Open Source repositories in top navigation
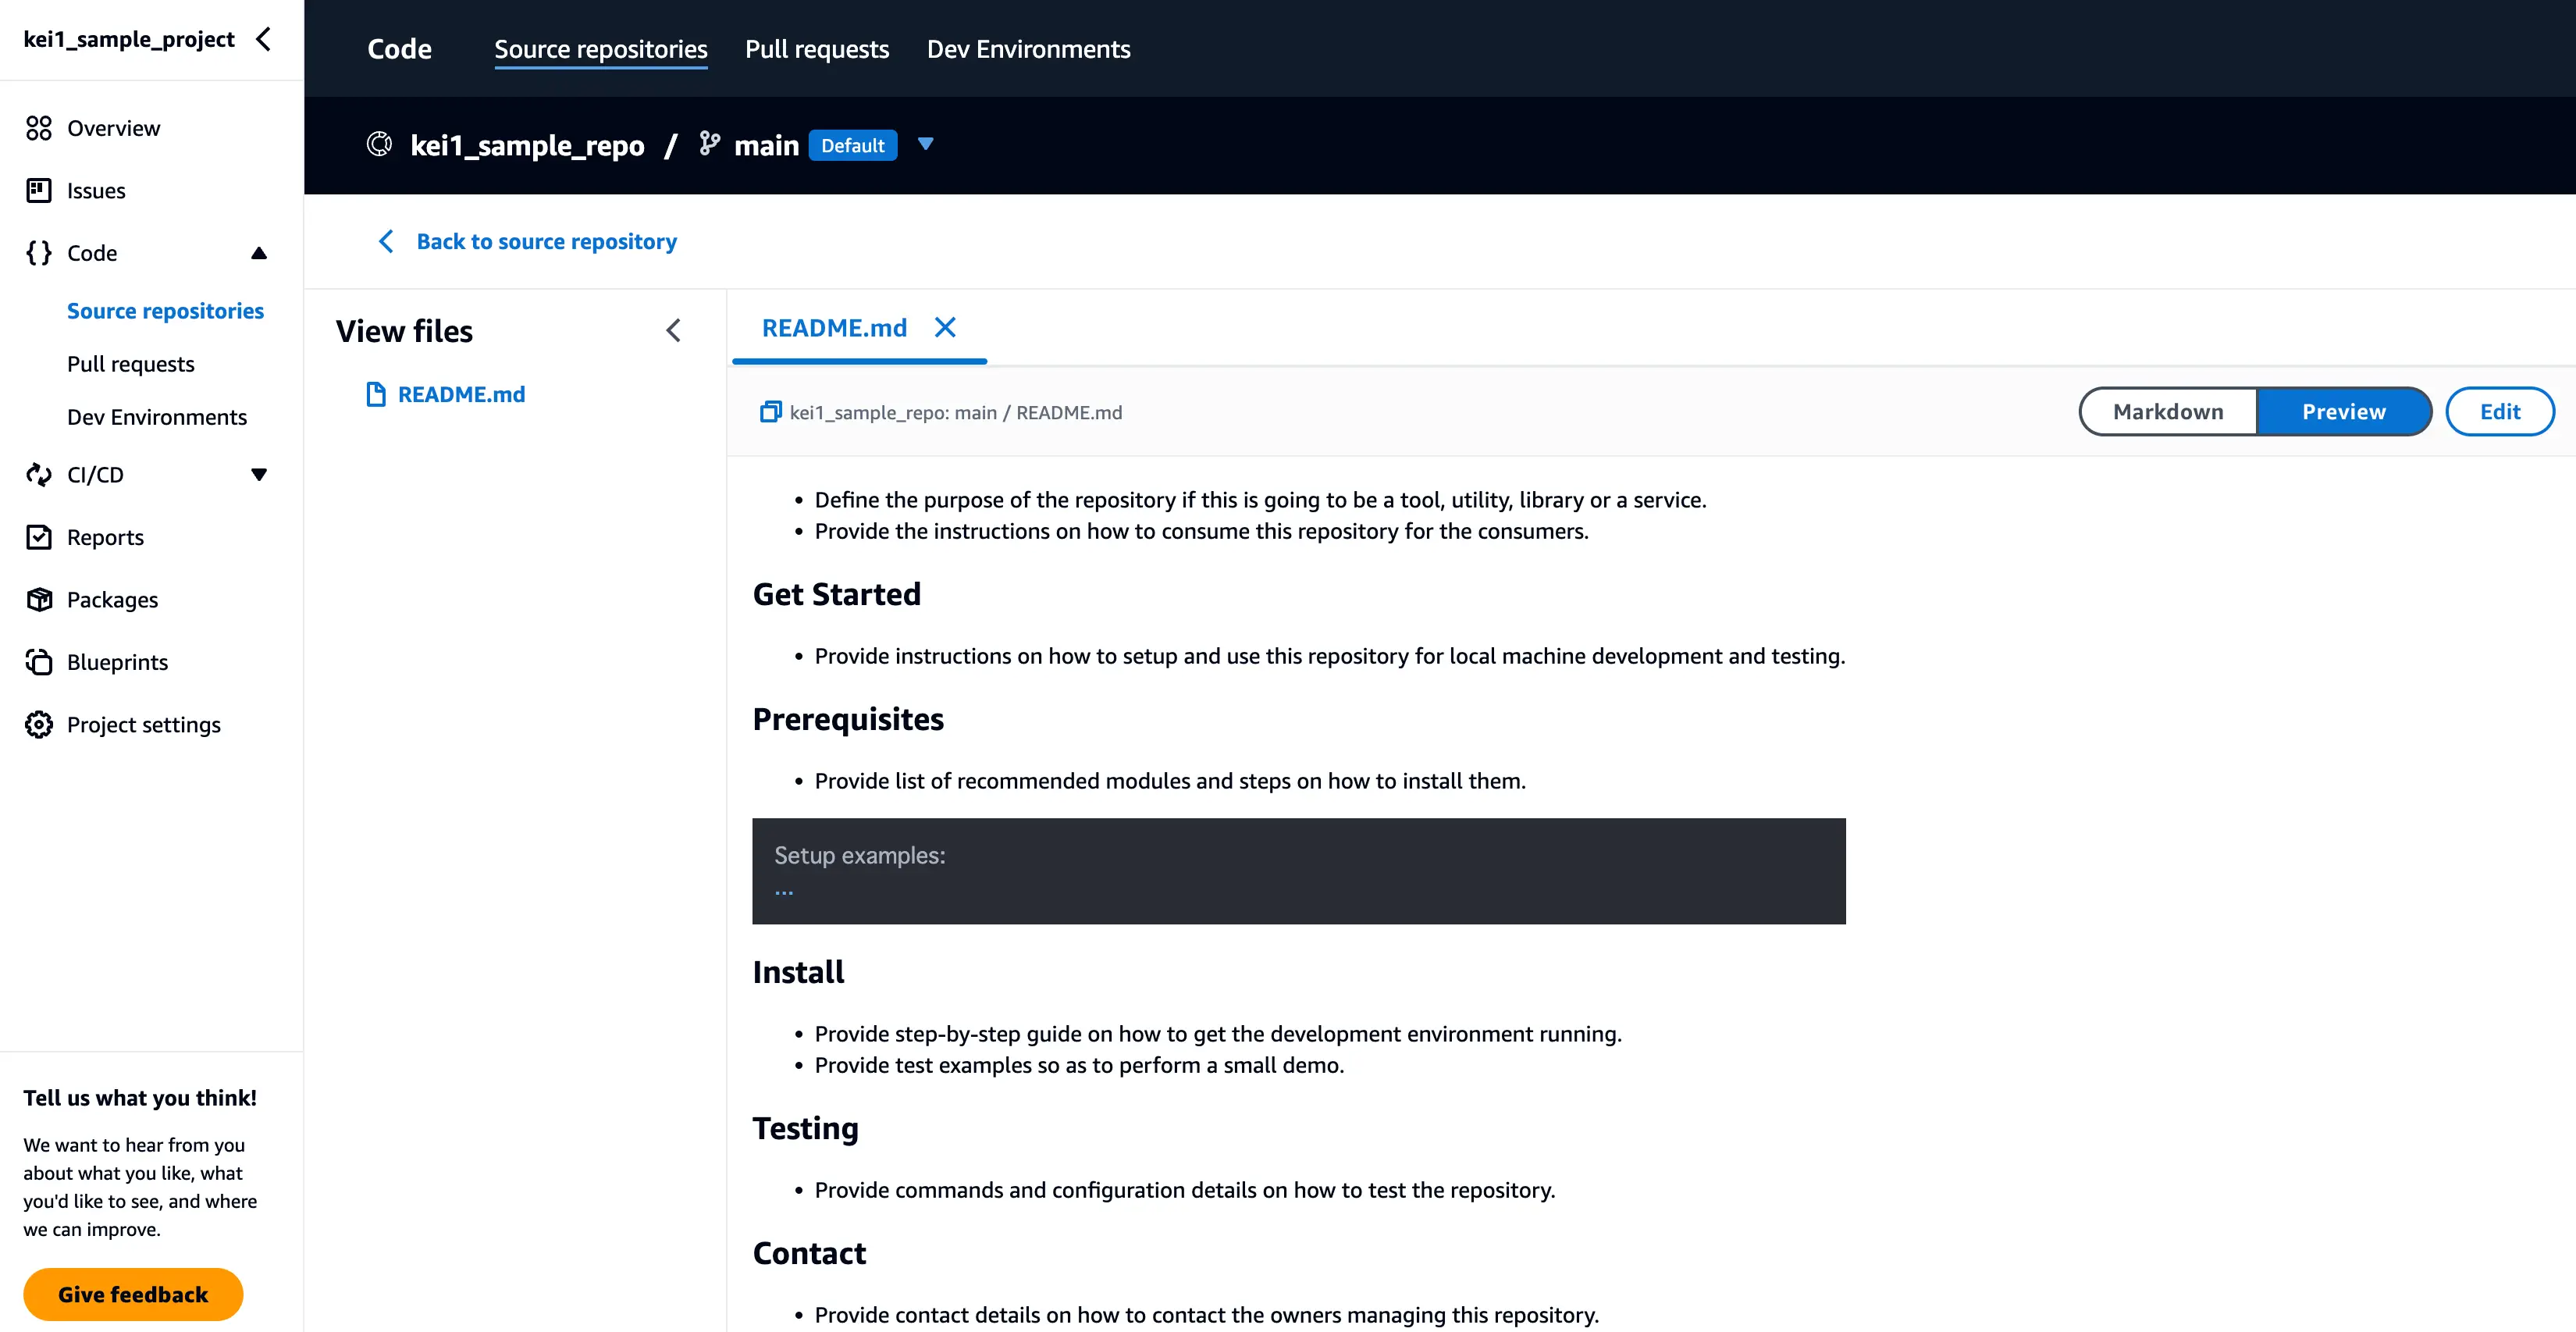This screenshot has width=2576, height=1332. [601, 49]
